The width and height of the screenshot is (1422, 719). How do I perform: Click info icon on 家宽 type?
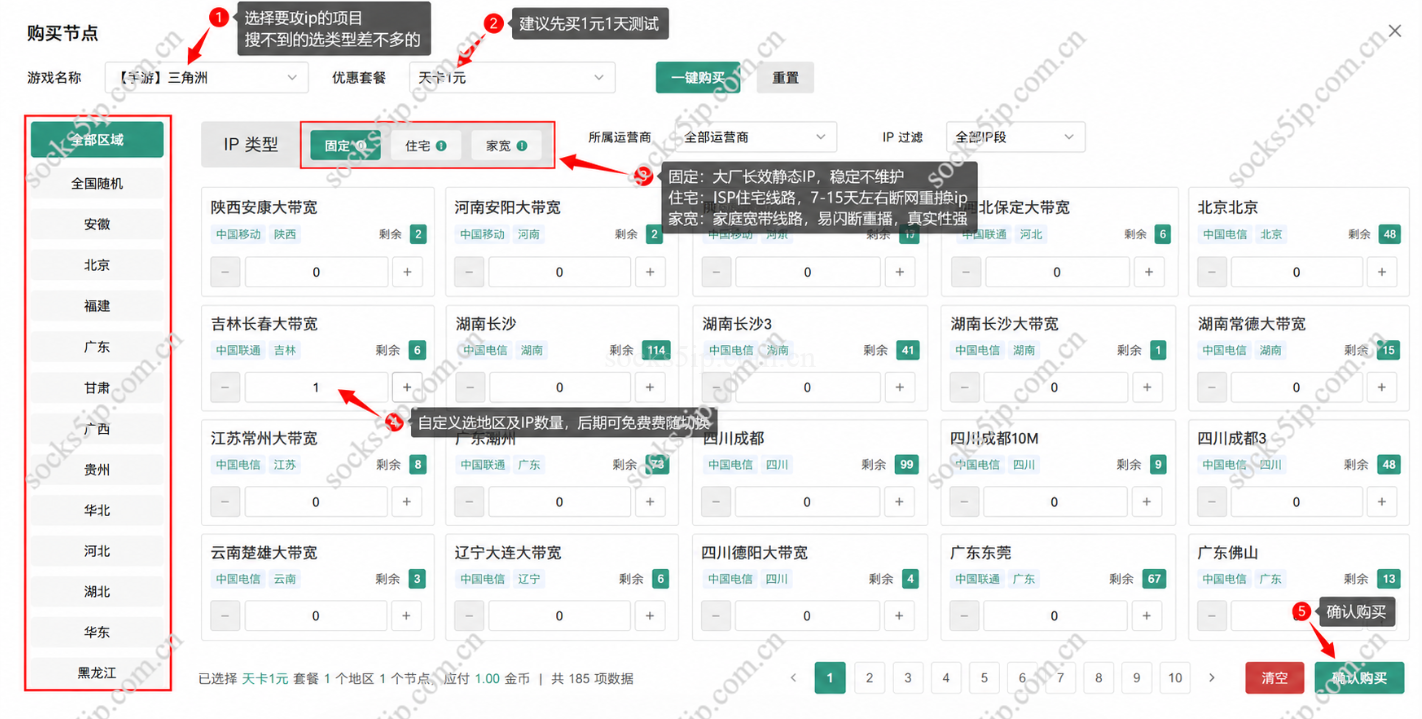[522, 146]
